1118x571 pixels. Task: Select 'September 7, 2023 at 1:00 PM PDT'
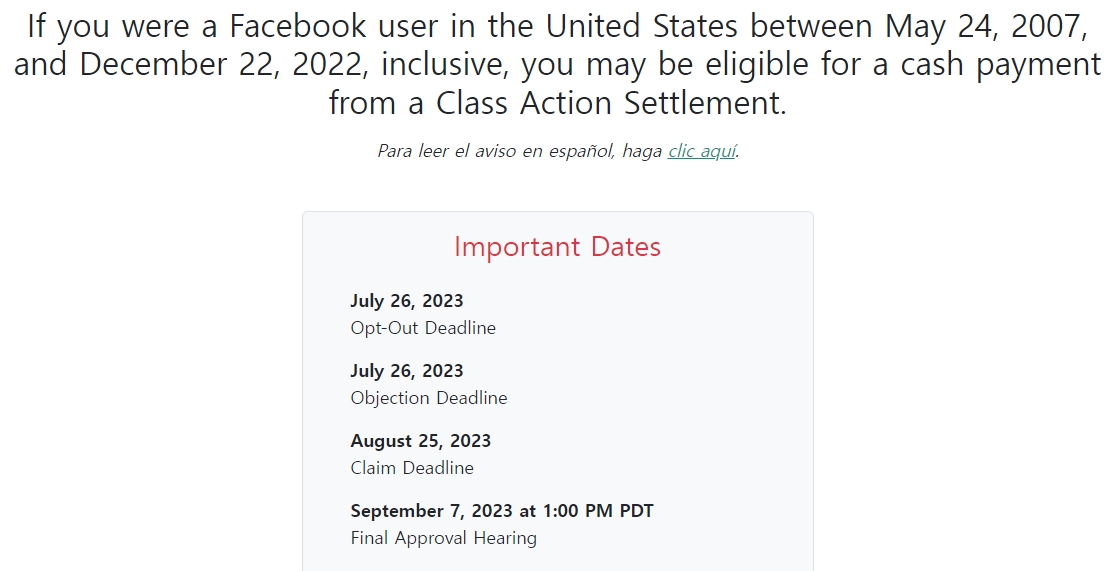point(502,510)
